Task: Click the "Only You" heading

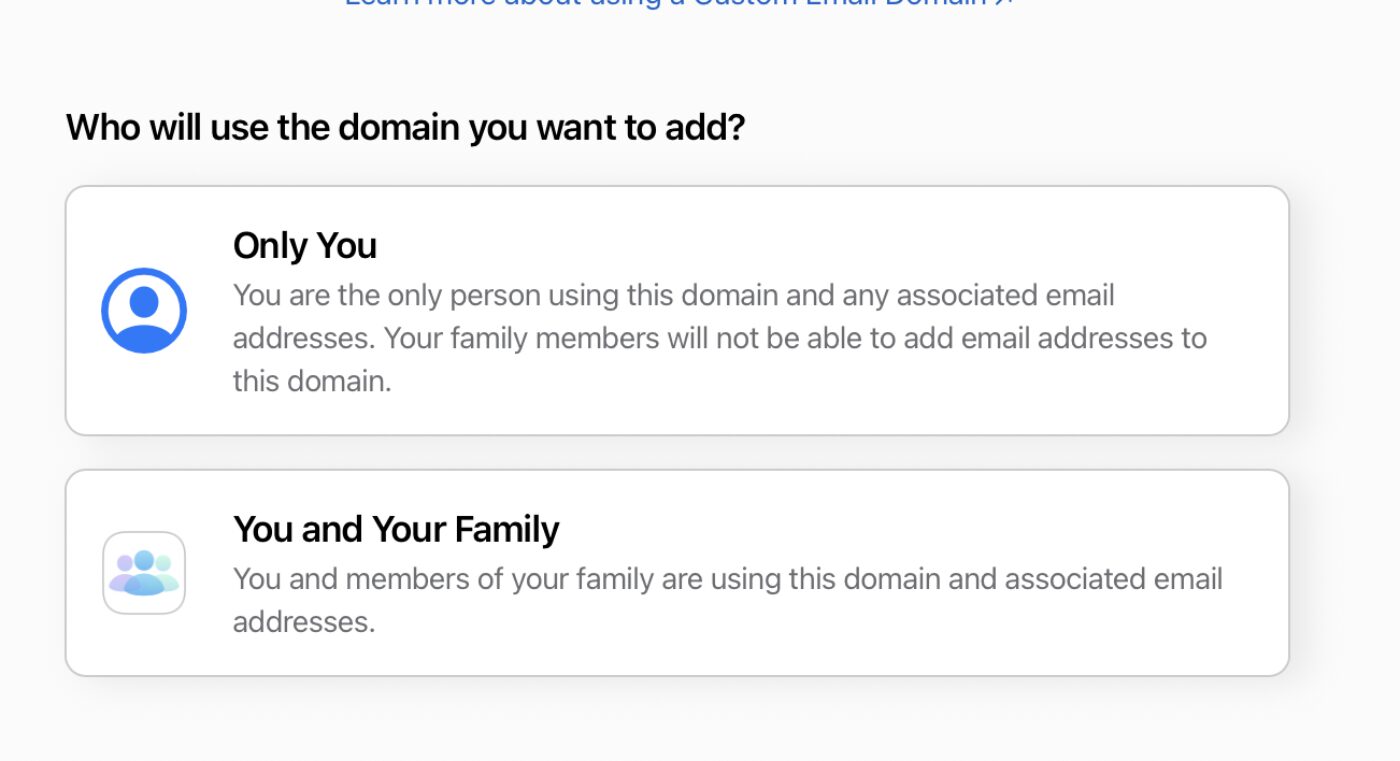Action: coord(305,246)
